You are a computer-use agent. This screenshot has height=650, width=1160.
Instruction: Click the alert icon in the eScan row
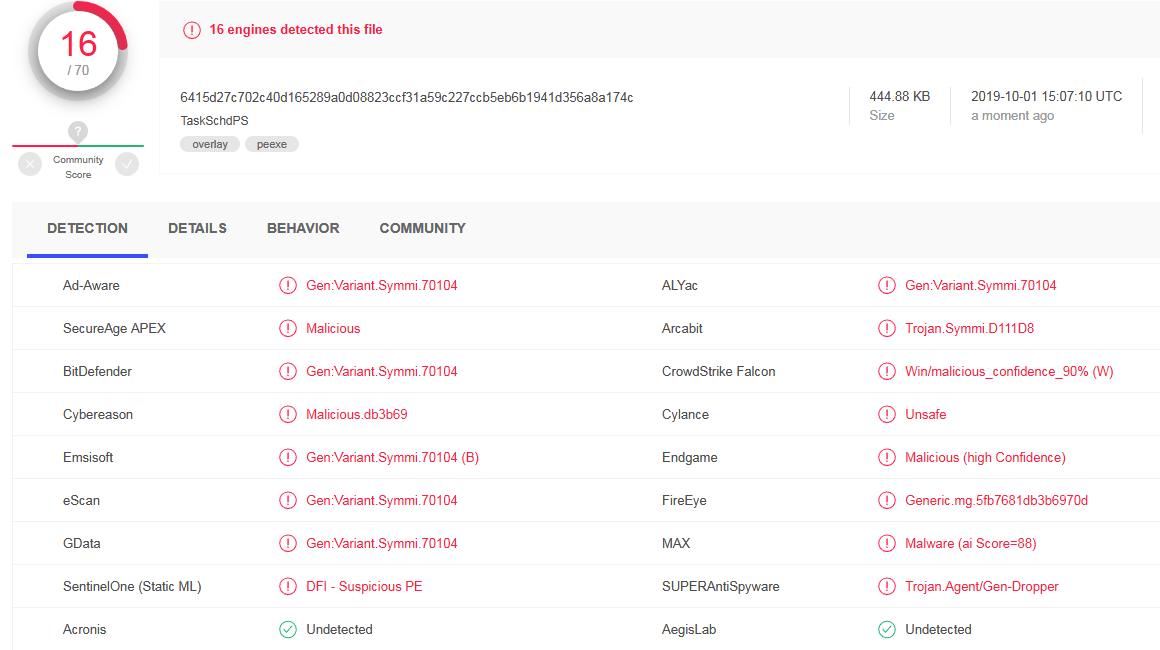(288, 501)
